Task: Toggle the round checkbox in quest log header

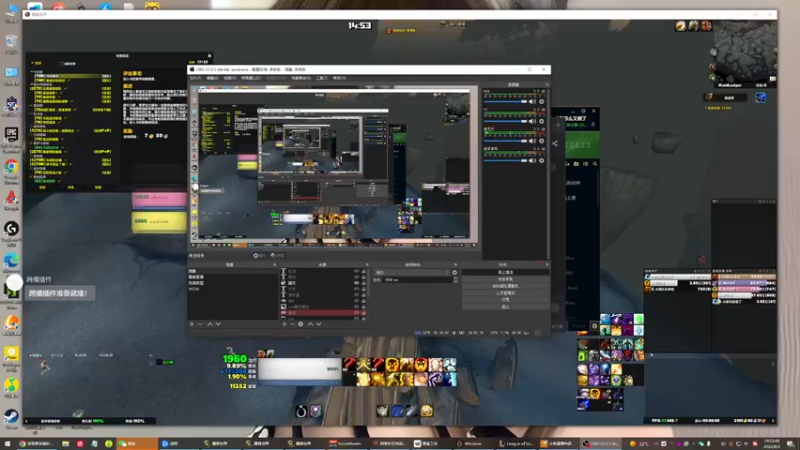Action: pos(61,63)
